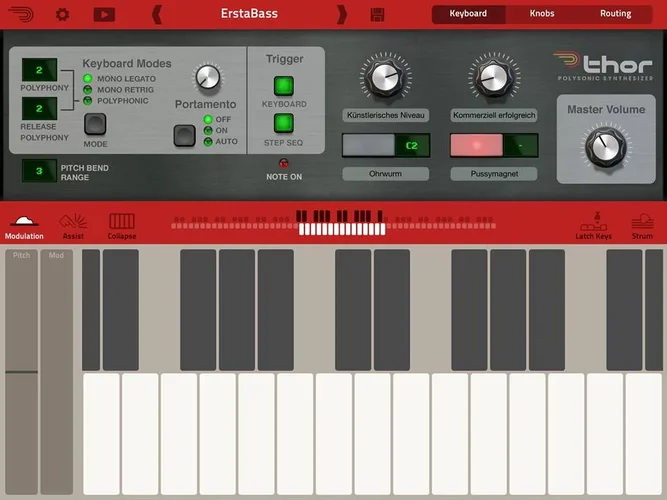Open settings with the gear icon
Viewport: 667px width, 500px height.
click(63, 14)
